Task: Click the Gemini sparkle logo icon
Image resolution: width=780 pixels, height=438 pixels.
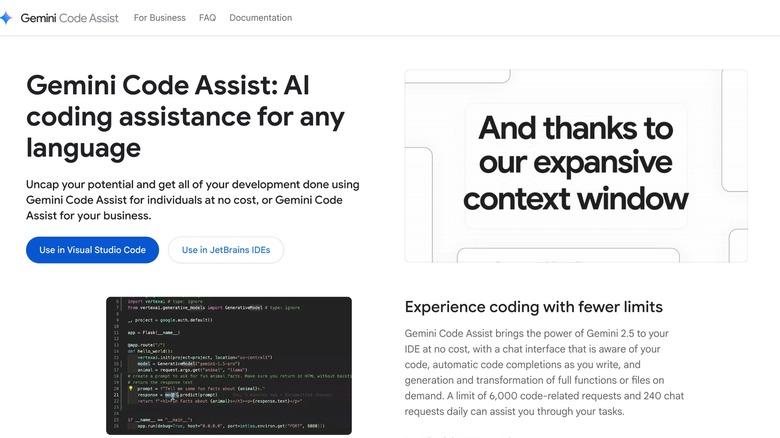Action: coord(6,18)
